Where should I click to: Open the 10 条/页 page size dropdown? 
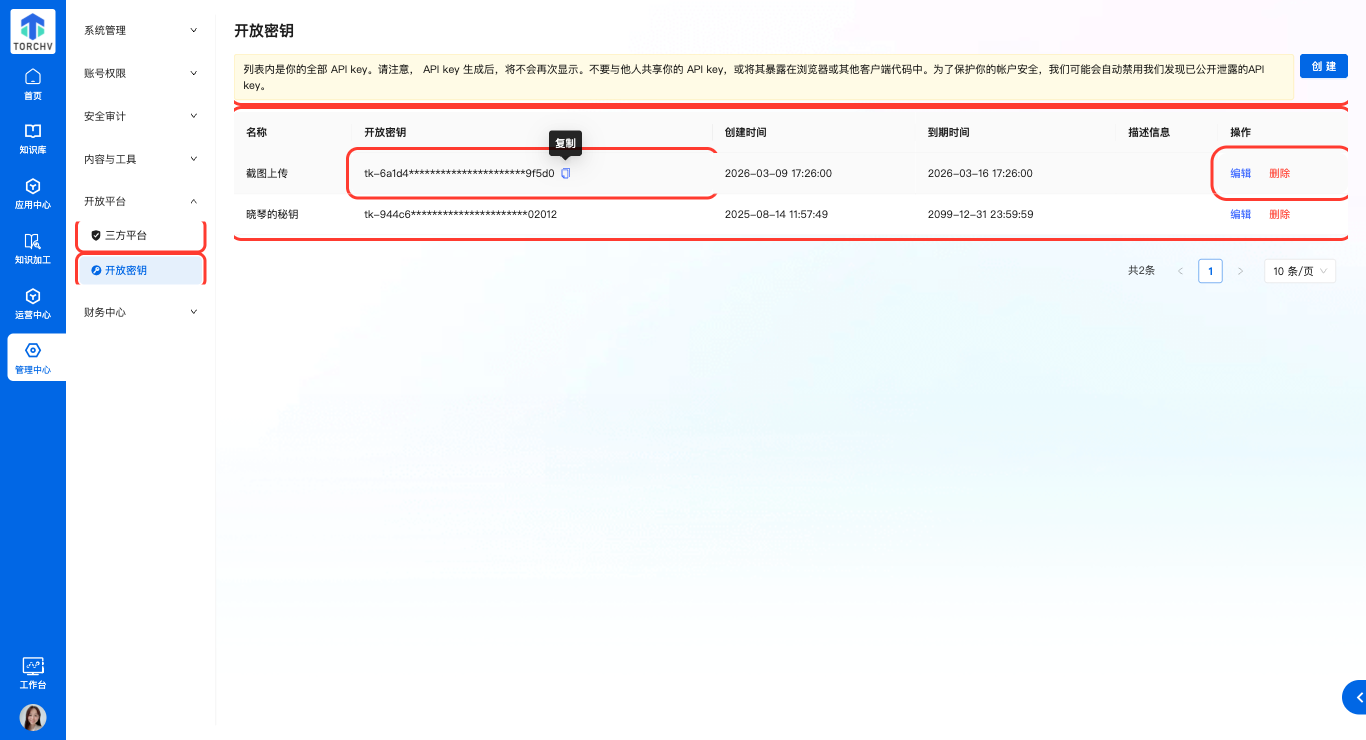(1299, 271)
